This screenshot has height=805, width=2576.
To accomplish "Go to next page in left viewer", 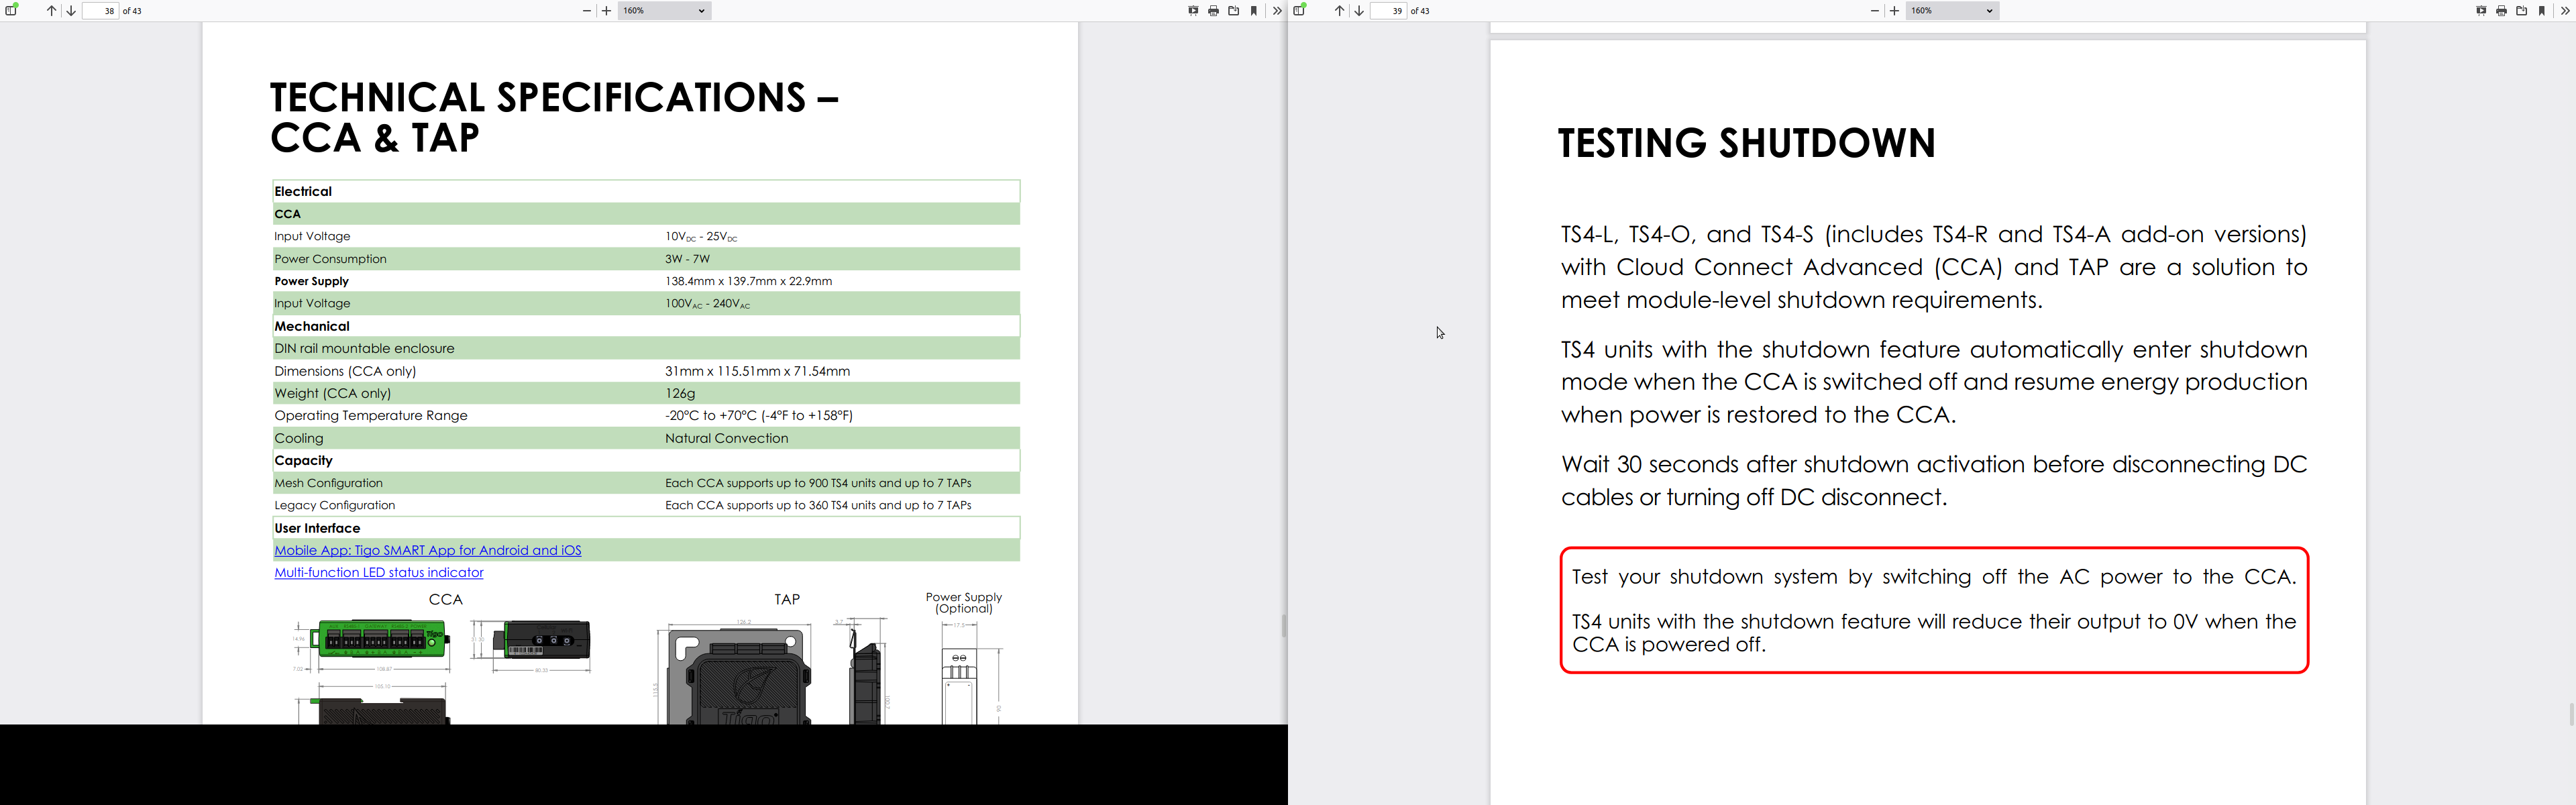I will click(71, 11).
